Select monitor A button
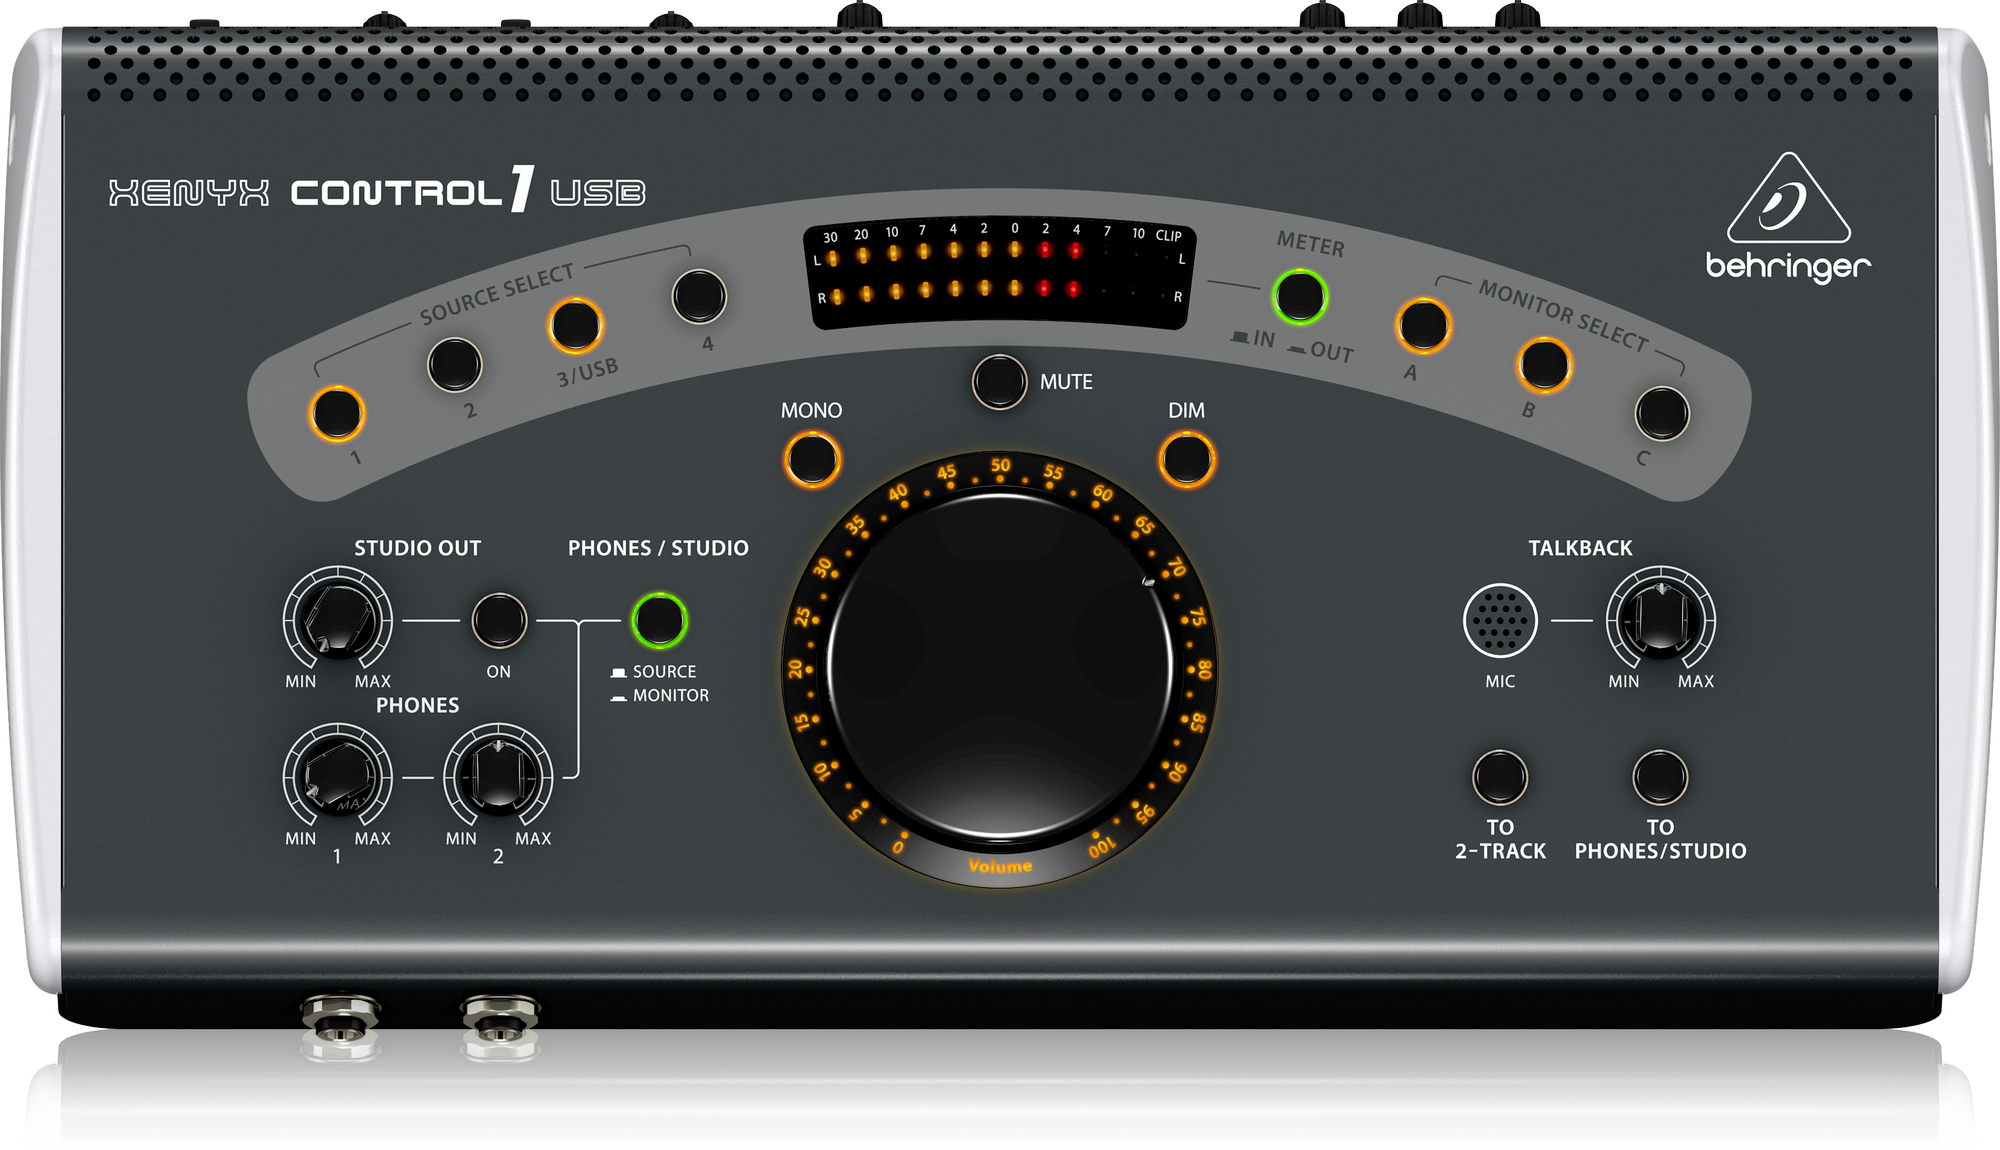This screenshot has height=1150, width=2000. [x=1423, y=325]
